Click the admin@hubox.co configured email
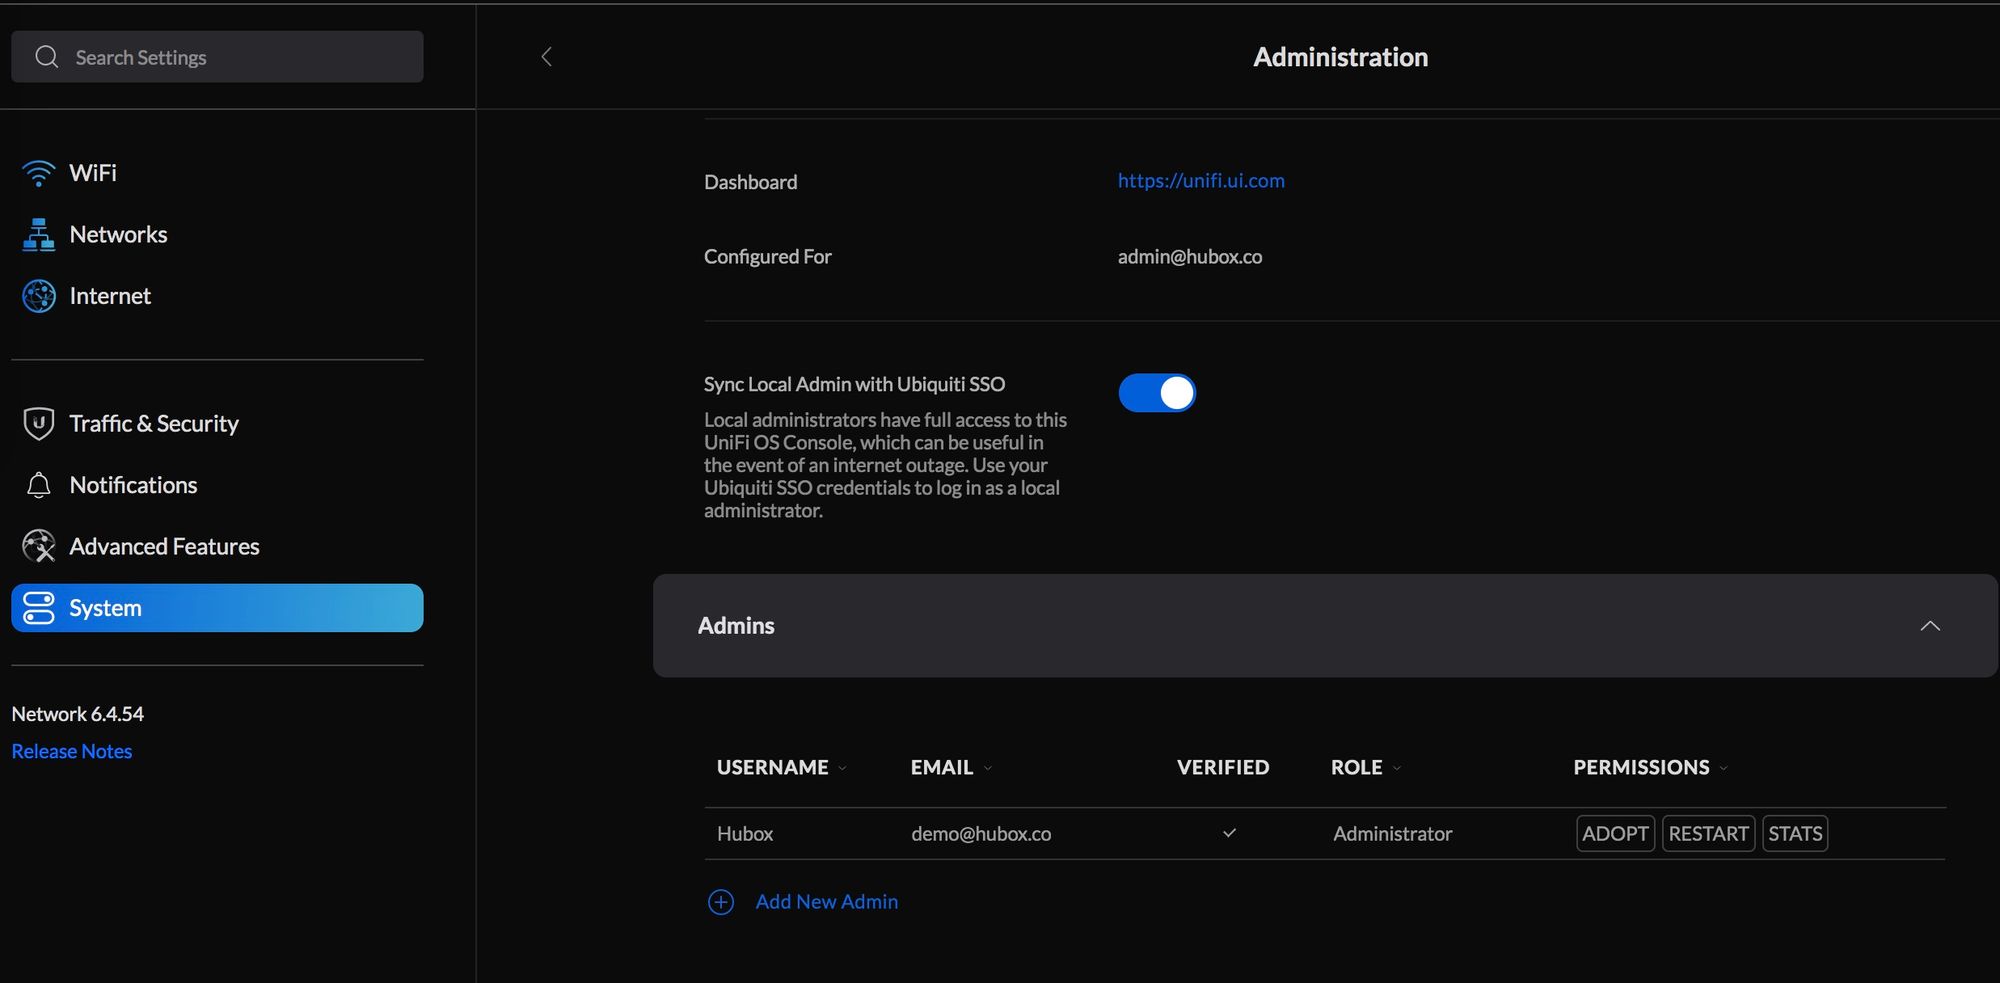Viewport: 2000px width, 983px height. (1190, 257)
